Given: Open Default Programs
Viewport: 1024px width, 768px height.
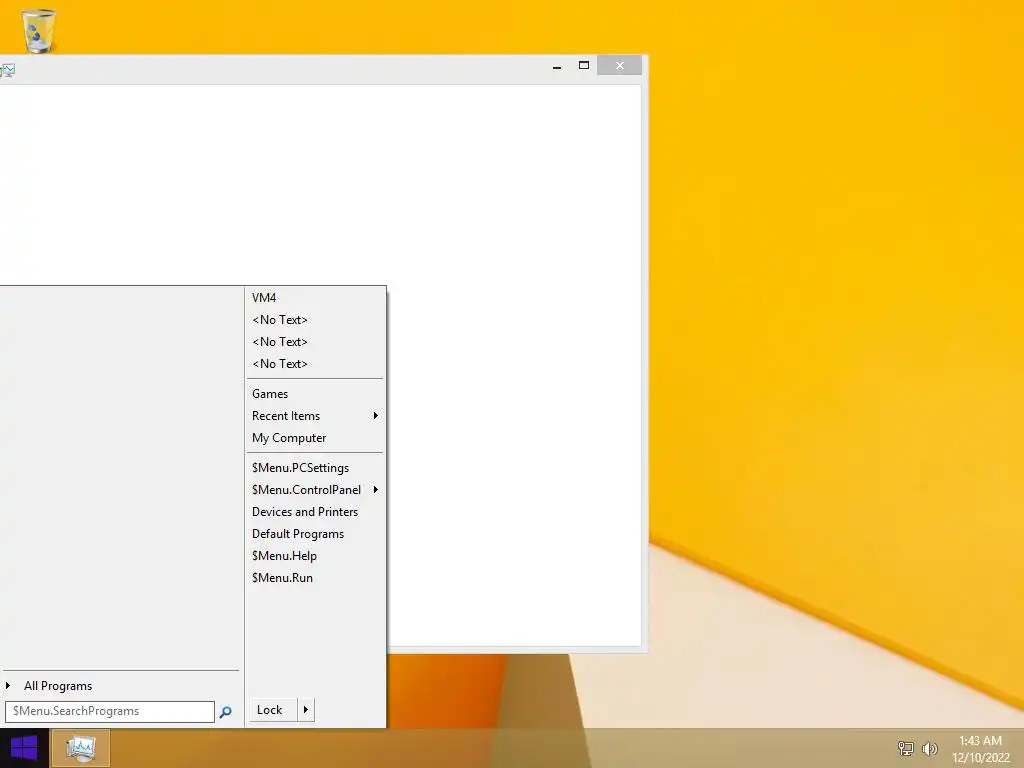Looking at the screenshot, I should [315, 534].
